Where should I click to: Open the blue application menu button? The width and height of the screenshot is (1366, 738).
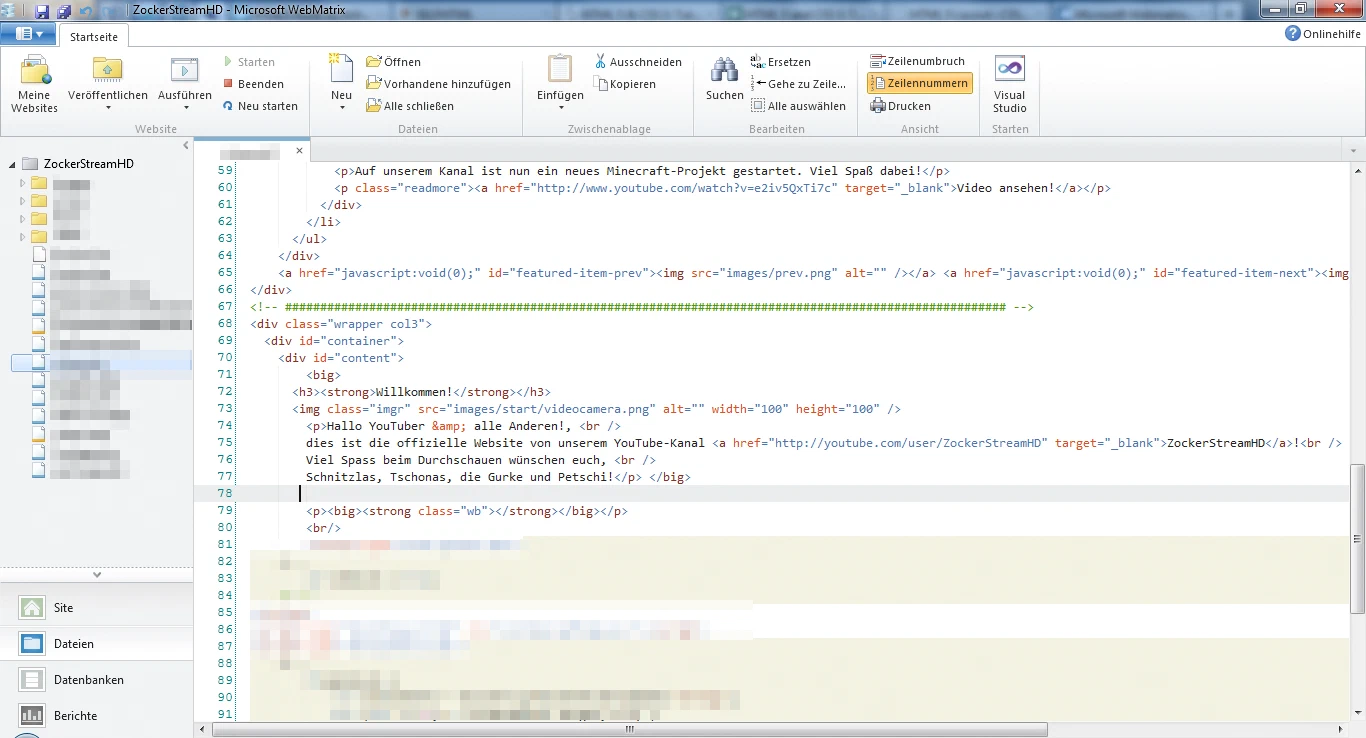click(x=29, y=34)
